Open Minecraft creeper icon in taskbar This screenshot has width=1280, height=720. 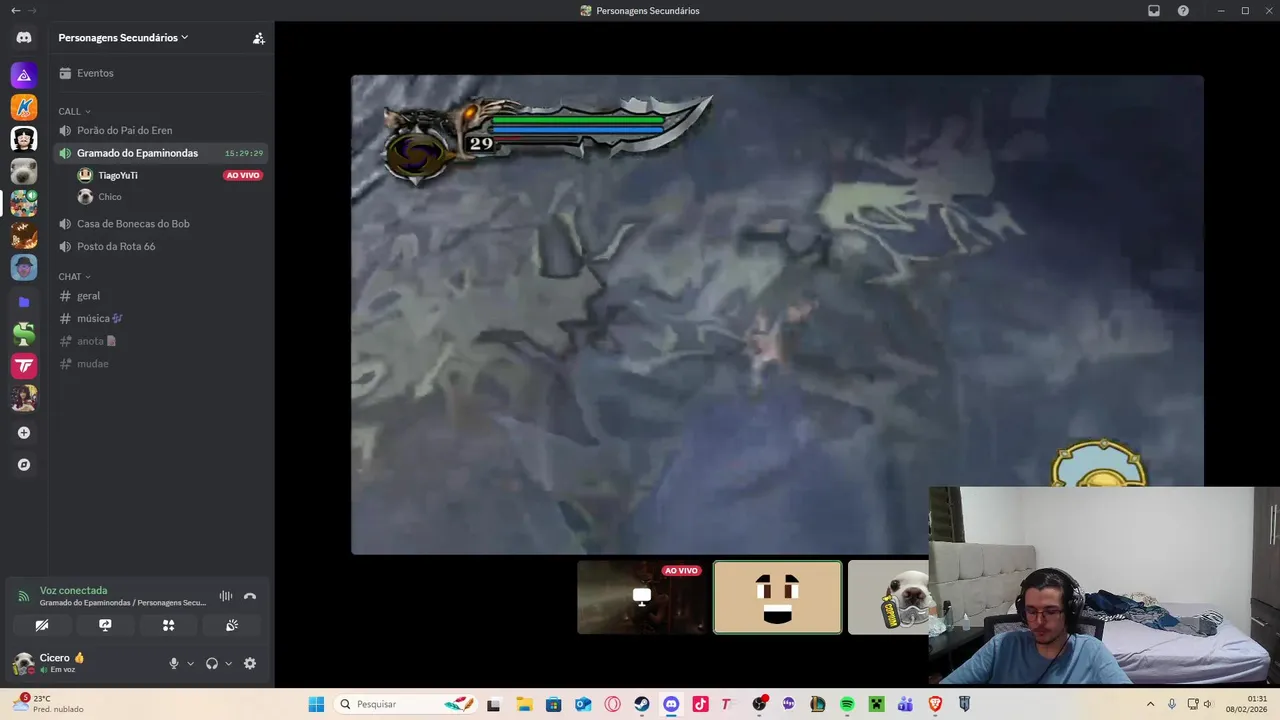click(876, 704)
